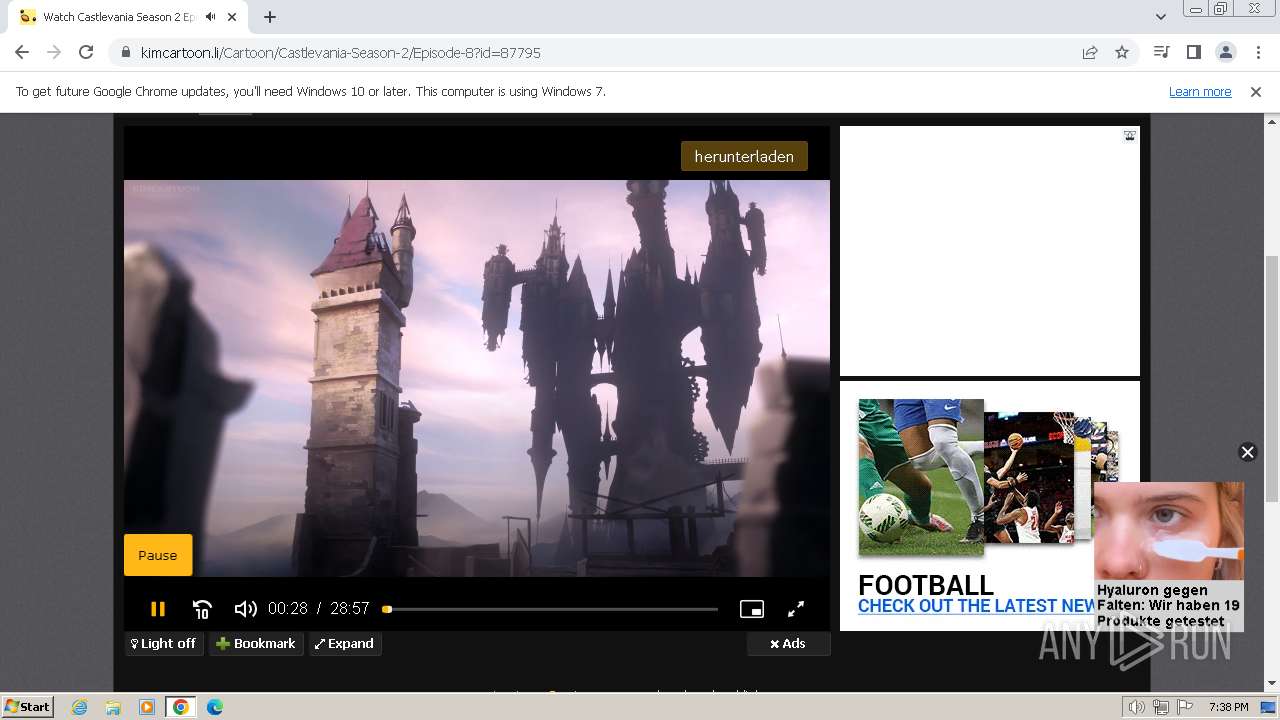
Task: Go back to the previous page
Action: point(22,52)
